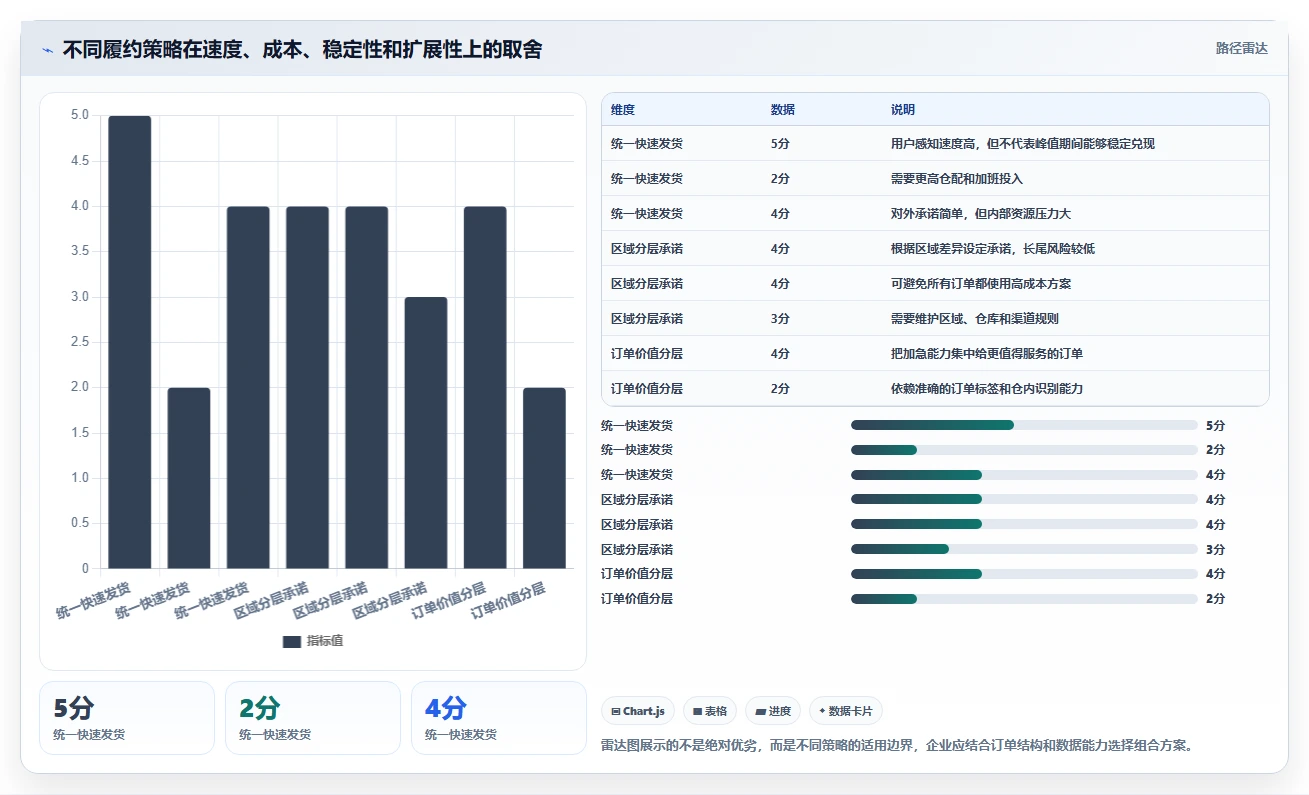Click the row 可避免所有订单都使用高成本方案
The height and width of the screenshot is (795, 1309).
click(935, 284)
